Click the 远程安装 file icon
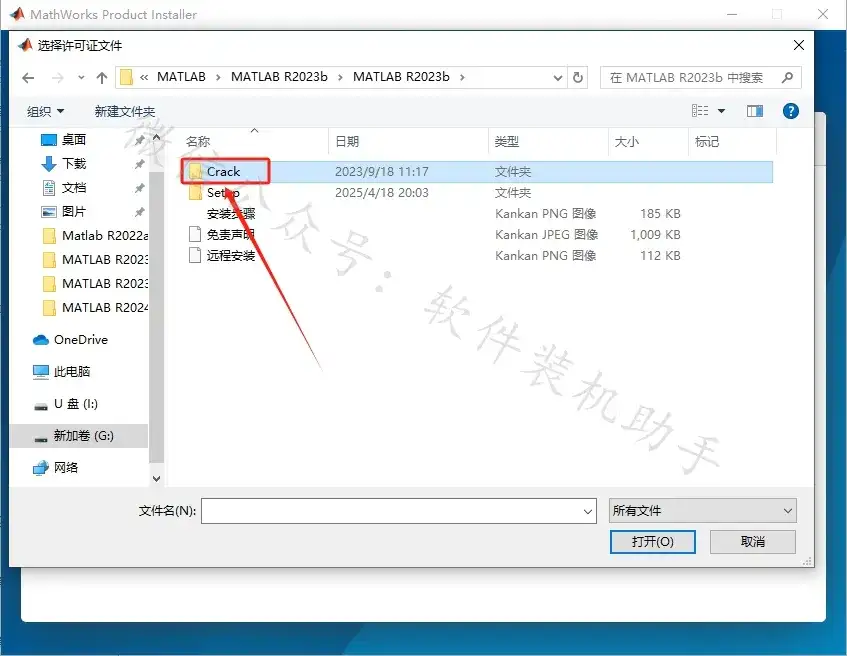 click(x=195, y=256)
